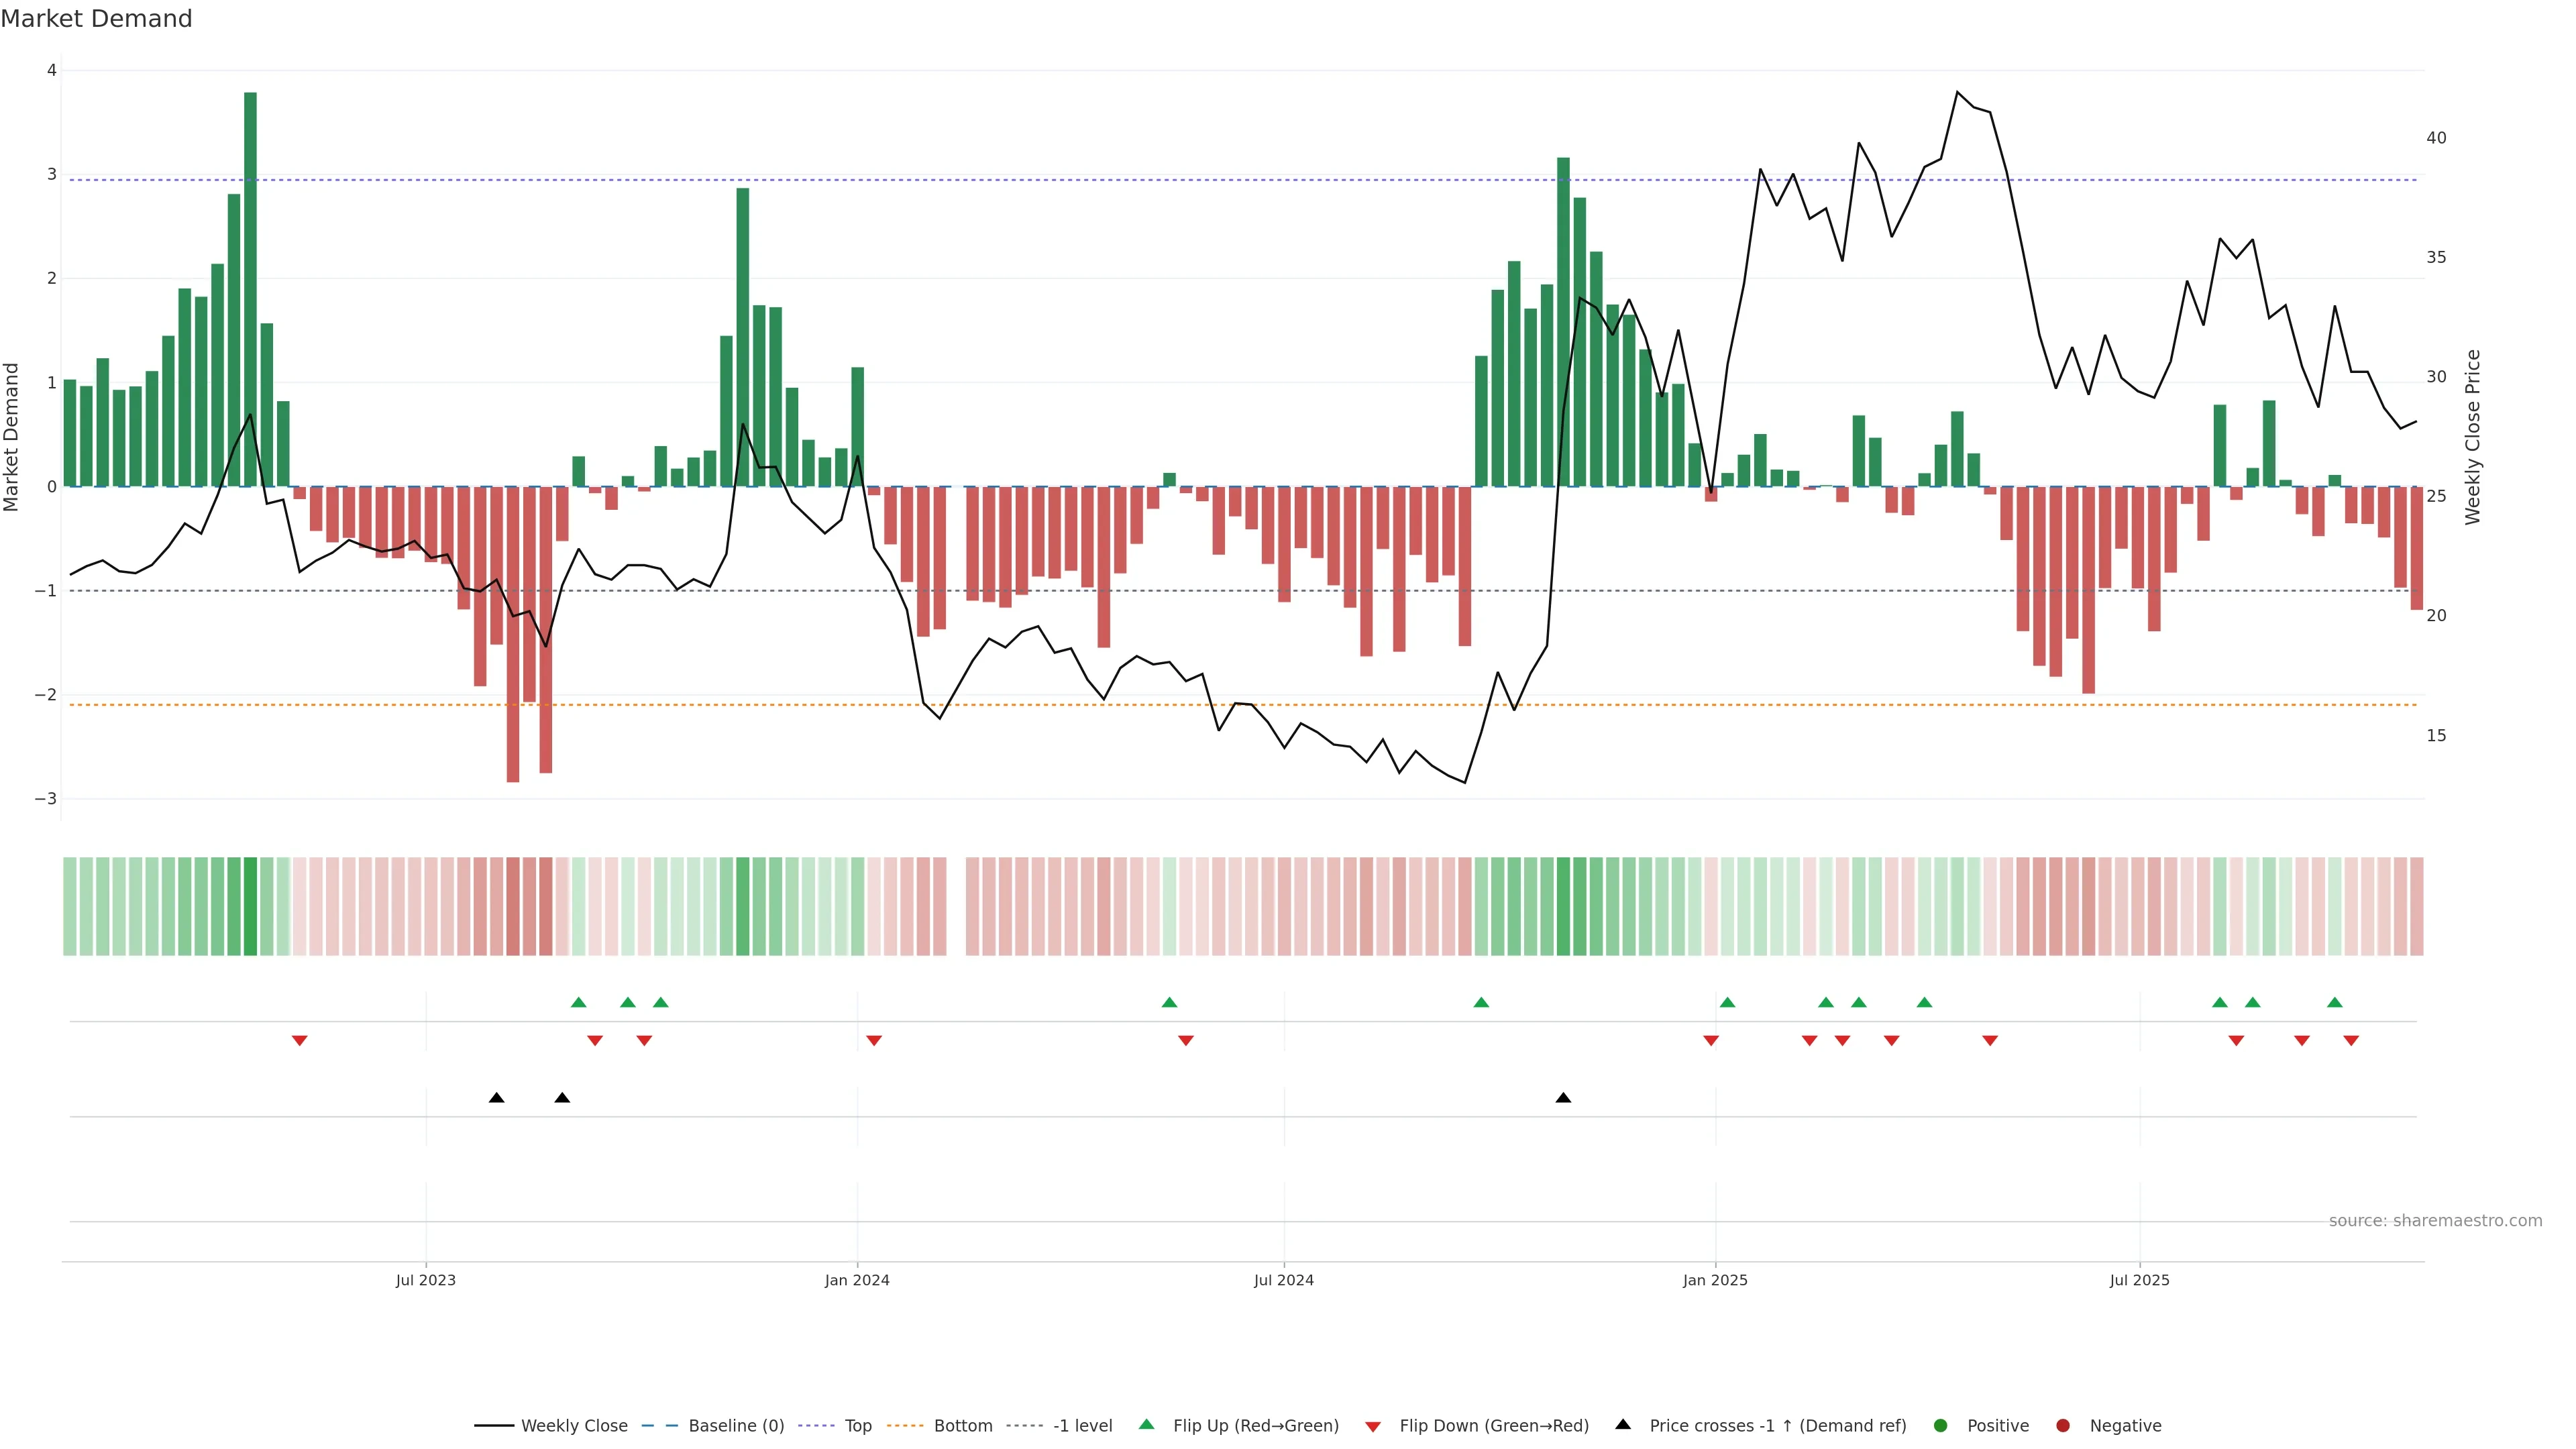Click the black line icon beside Weekly Close
The height and width of the screenshot is (1449, 2576).
point(494,1425)
